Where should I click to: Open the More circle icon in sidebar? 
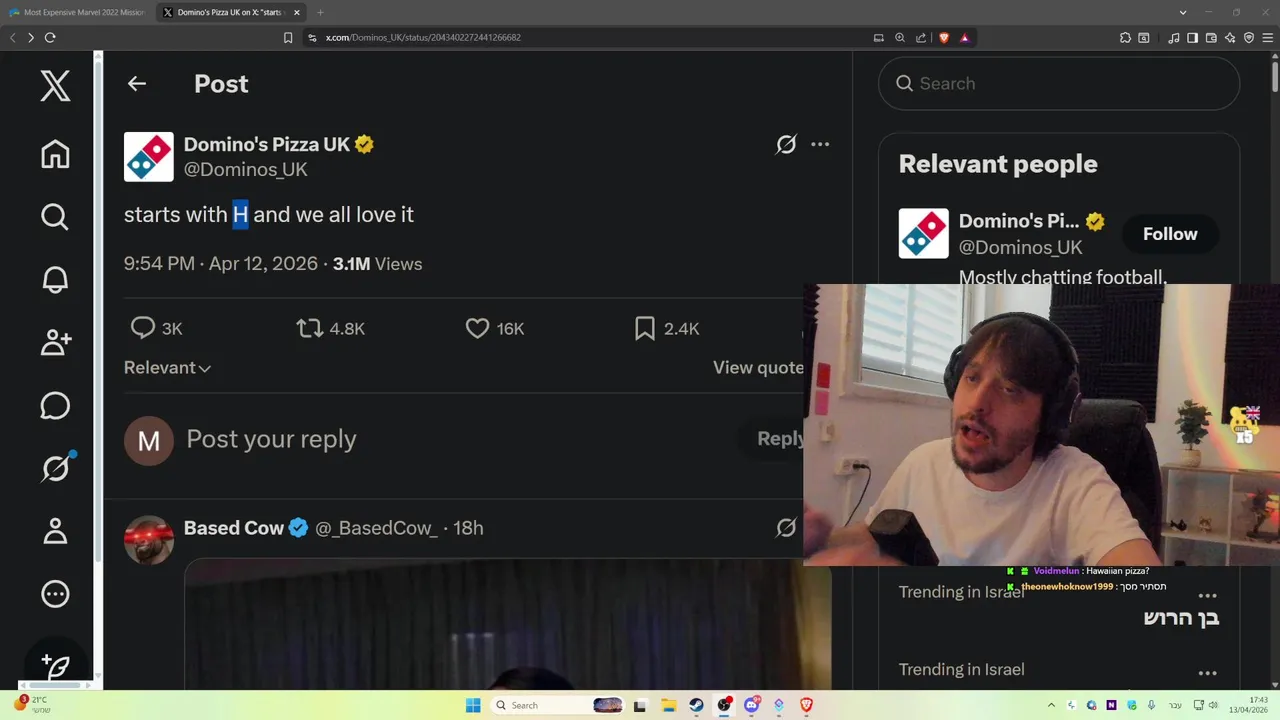(55, 594)
